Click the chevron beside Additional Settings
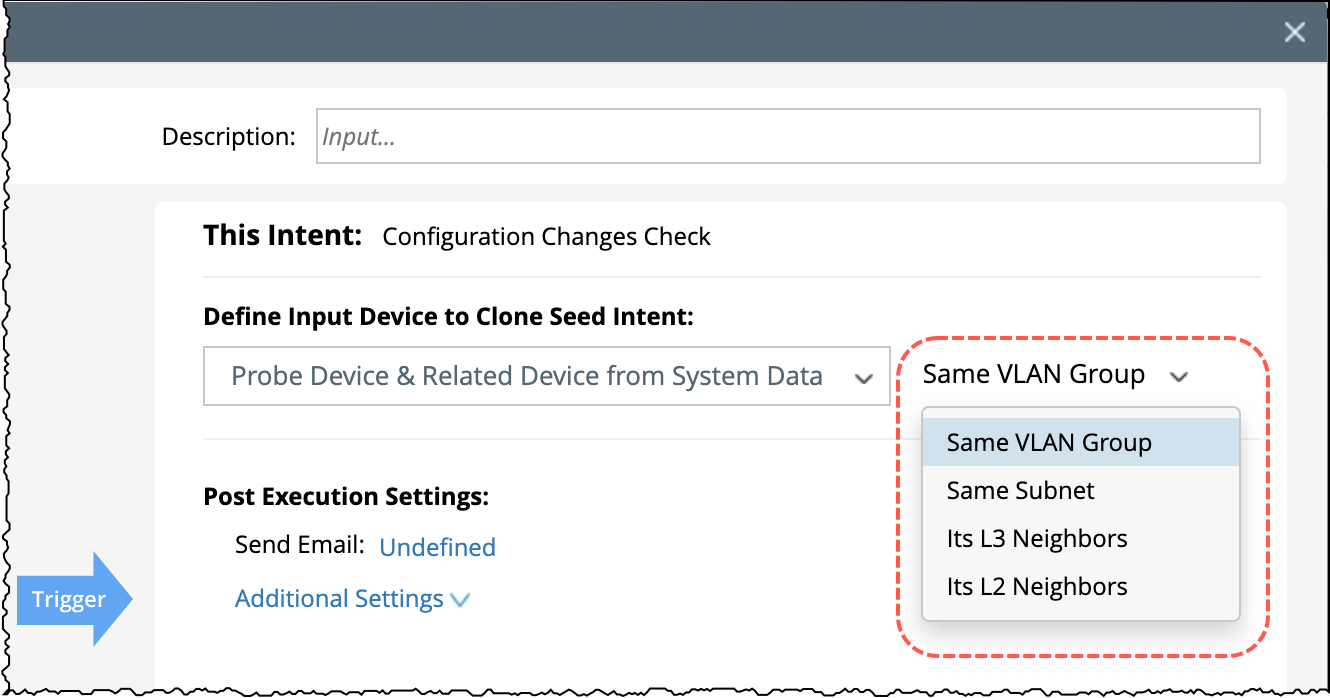The width and height of the screenshot is (1330, 698). 460,600
